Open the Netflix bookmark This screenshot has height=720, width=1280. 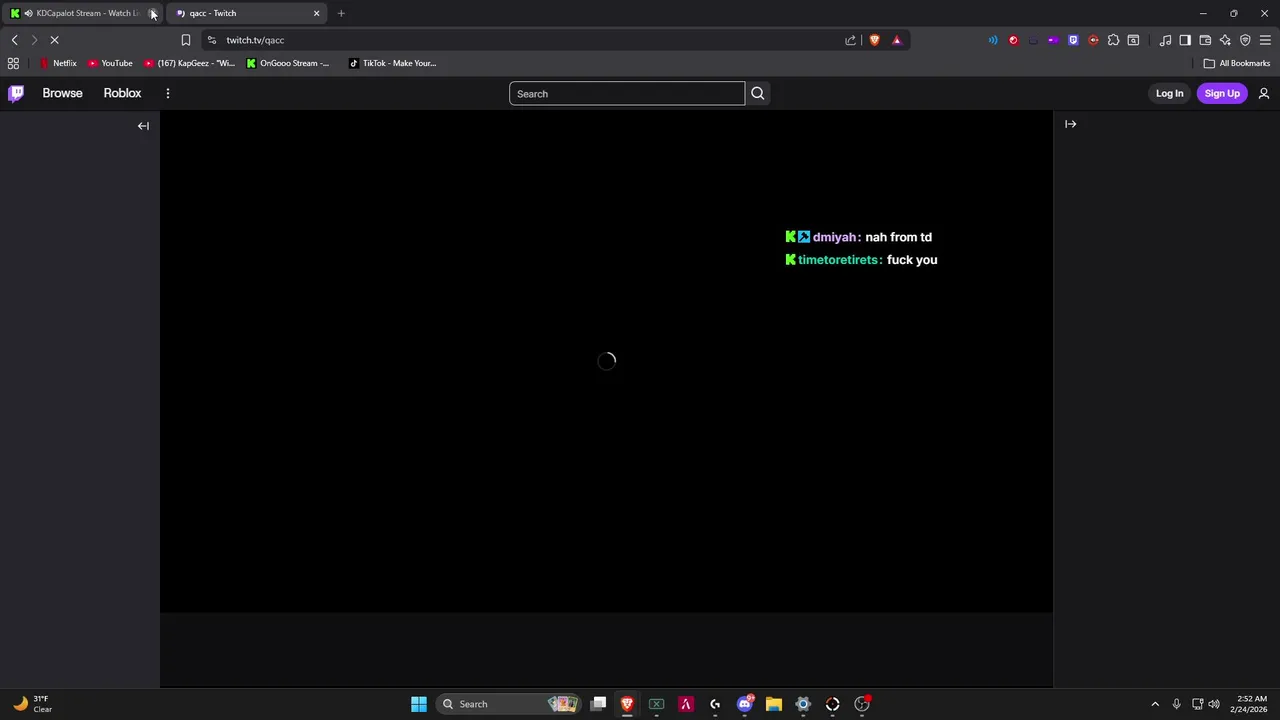click(x=58, y=63)
